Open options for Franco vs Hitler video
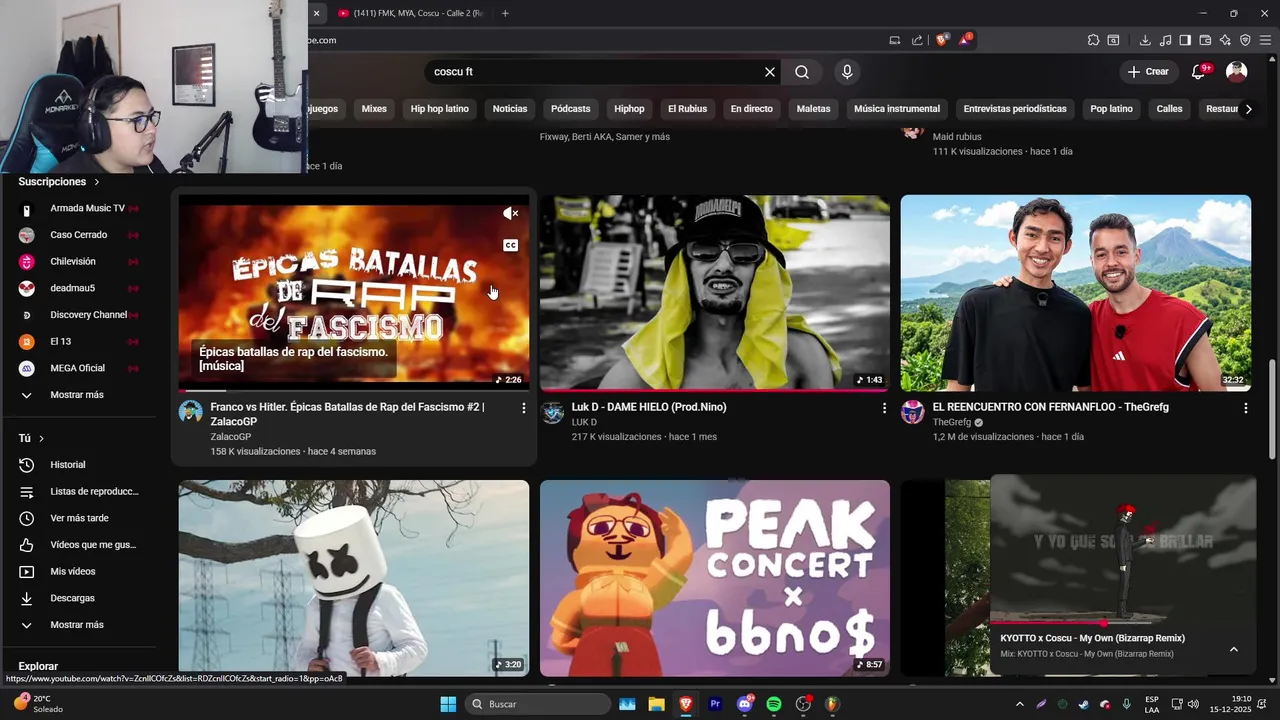Screen dimensions: 1280x720 (523, 408)
